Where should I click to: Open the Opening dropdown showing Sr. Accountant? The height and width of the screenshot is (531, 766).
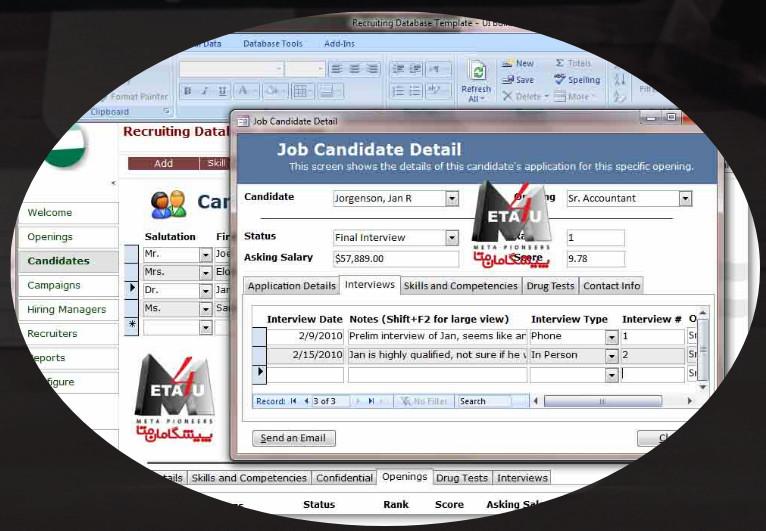pos(685,198)
